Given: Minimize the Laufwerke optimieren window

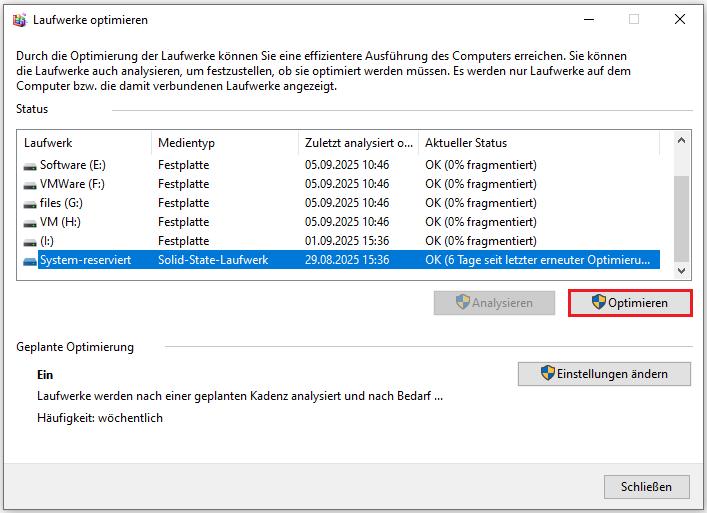Looking at the screenshot, I should [589, 19].
